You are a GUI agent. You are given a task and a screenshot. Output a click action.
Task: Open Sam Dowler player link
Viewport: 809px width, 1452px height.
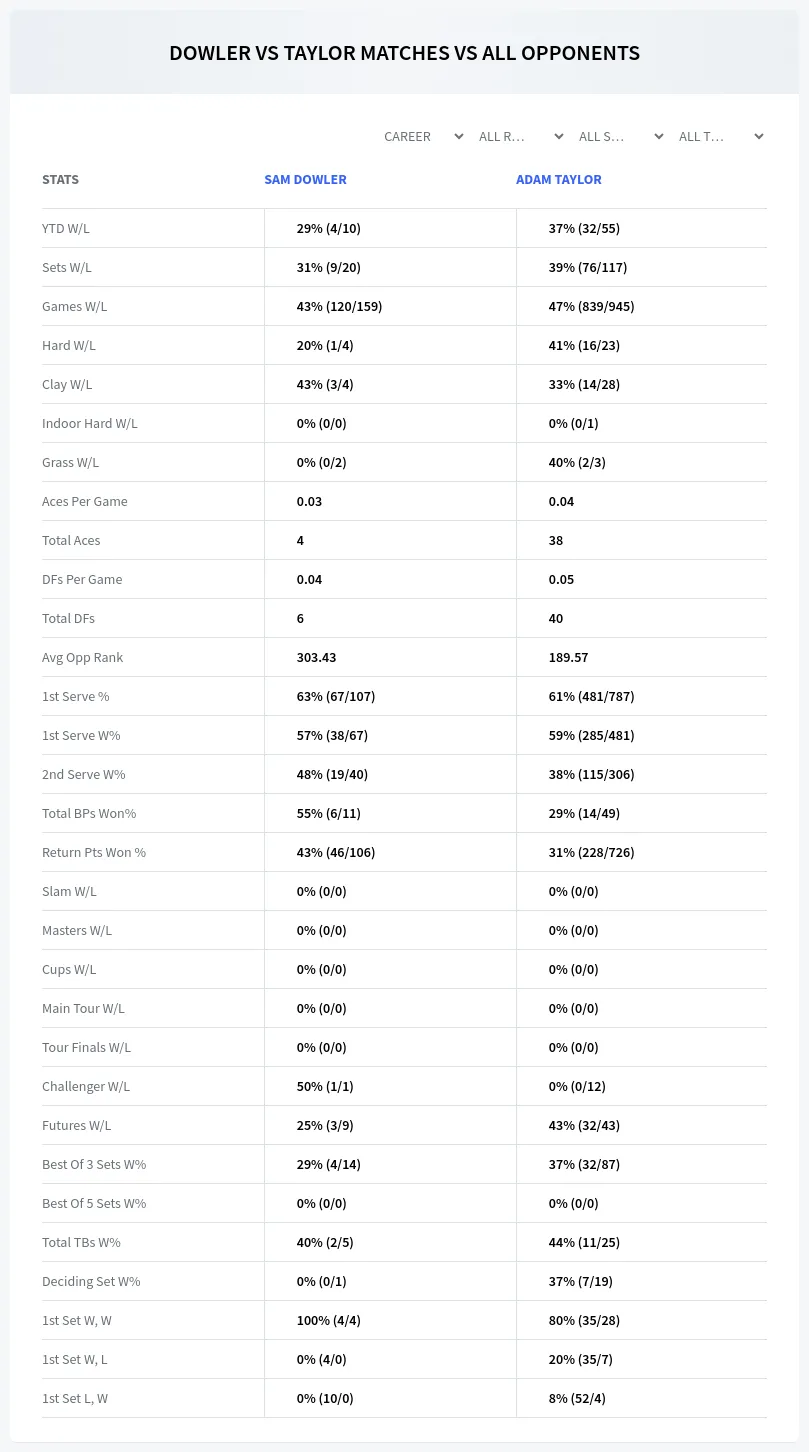(x=305, y=180)
